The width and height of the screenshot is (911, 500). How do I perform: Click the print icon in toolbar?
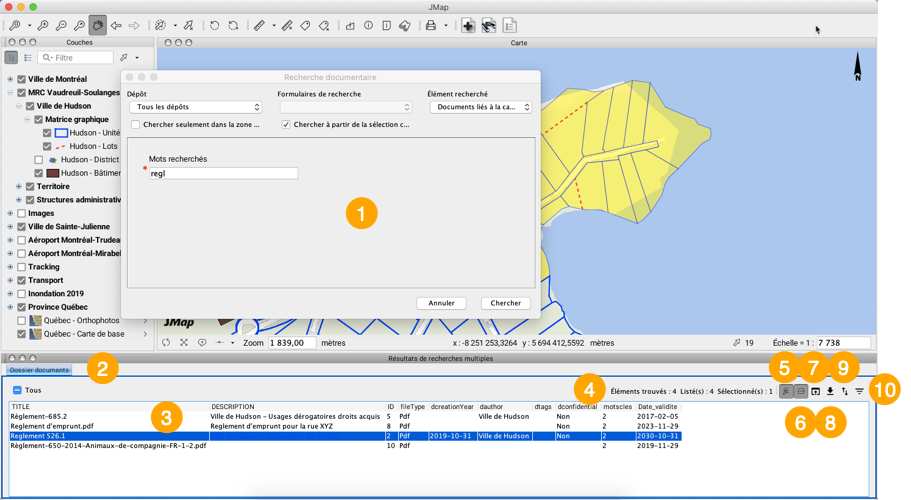tap(431, 25)
